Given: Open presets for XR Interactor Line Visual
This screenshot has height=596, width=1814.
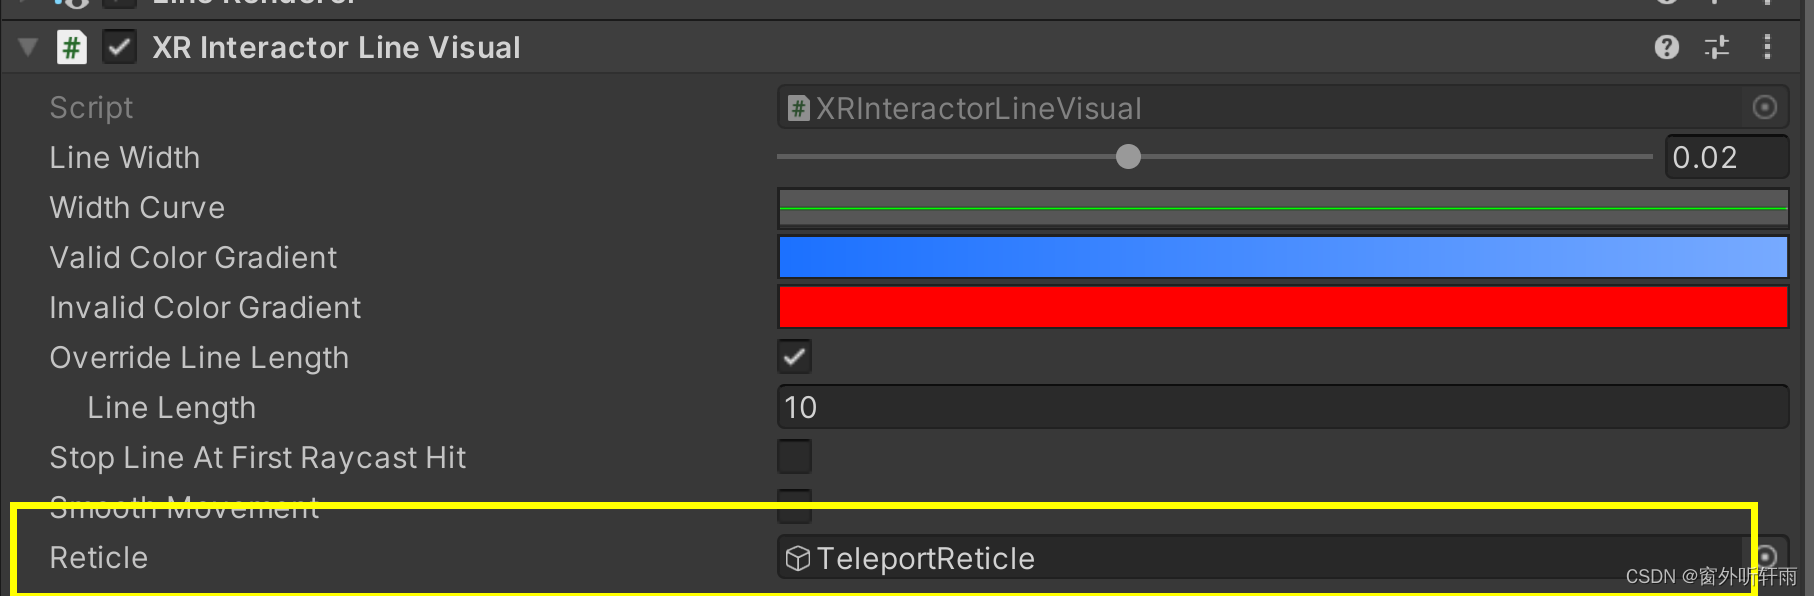Looking at the screenshot, I should [1717, 47].
